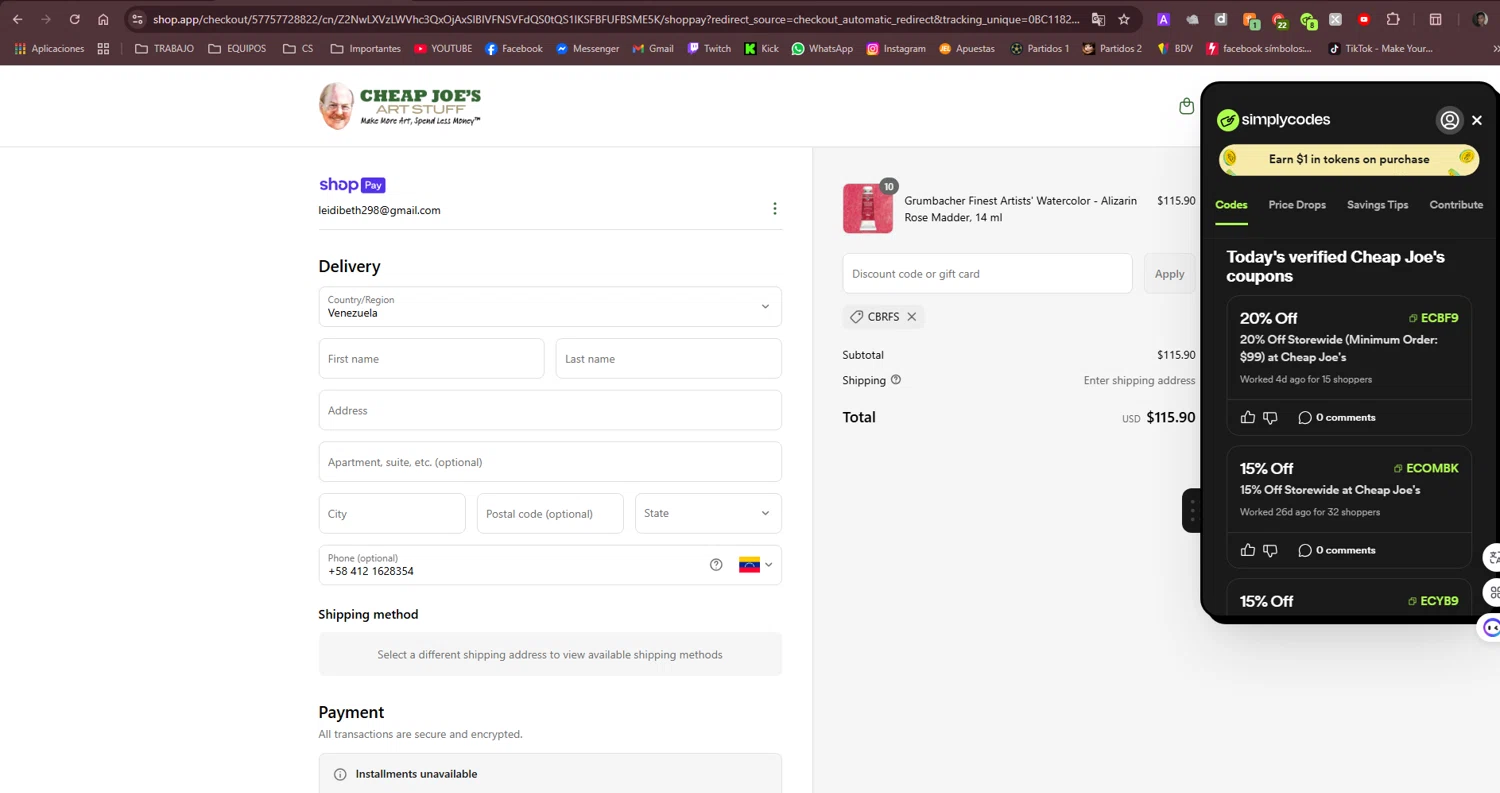The width and height of the screenshot is (1500, 793).
Task: Click the Address field
Action: tap(550, 410)
